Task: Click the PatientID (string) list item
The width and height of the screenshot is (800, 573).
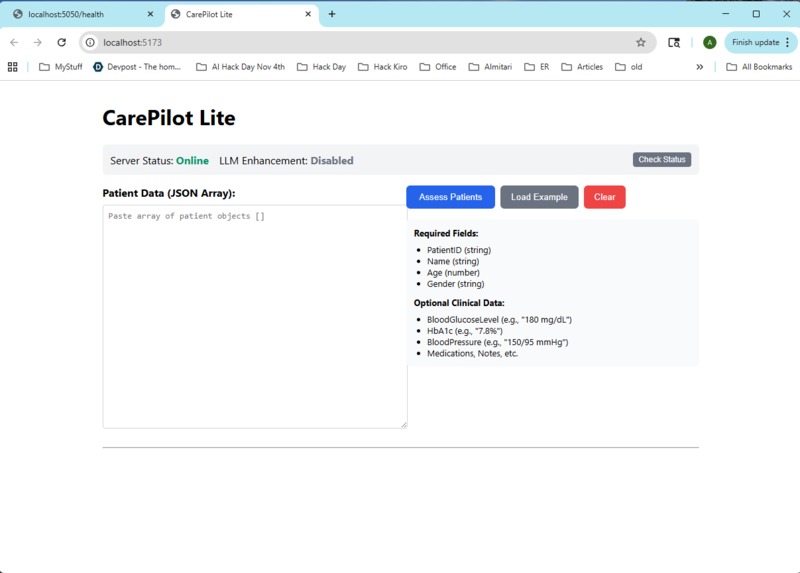Action: coord(459,250)
